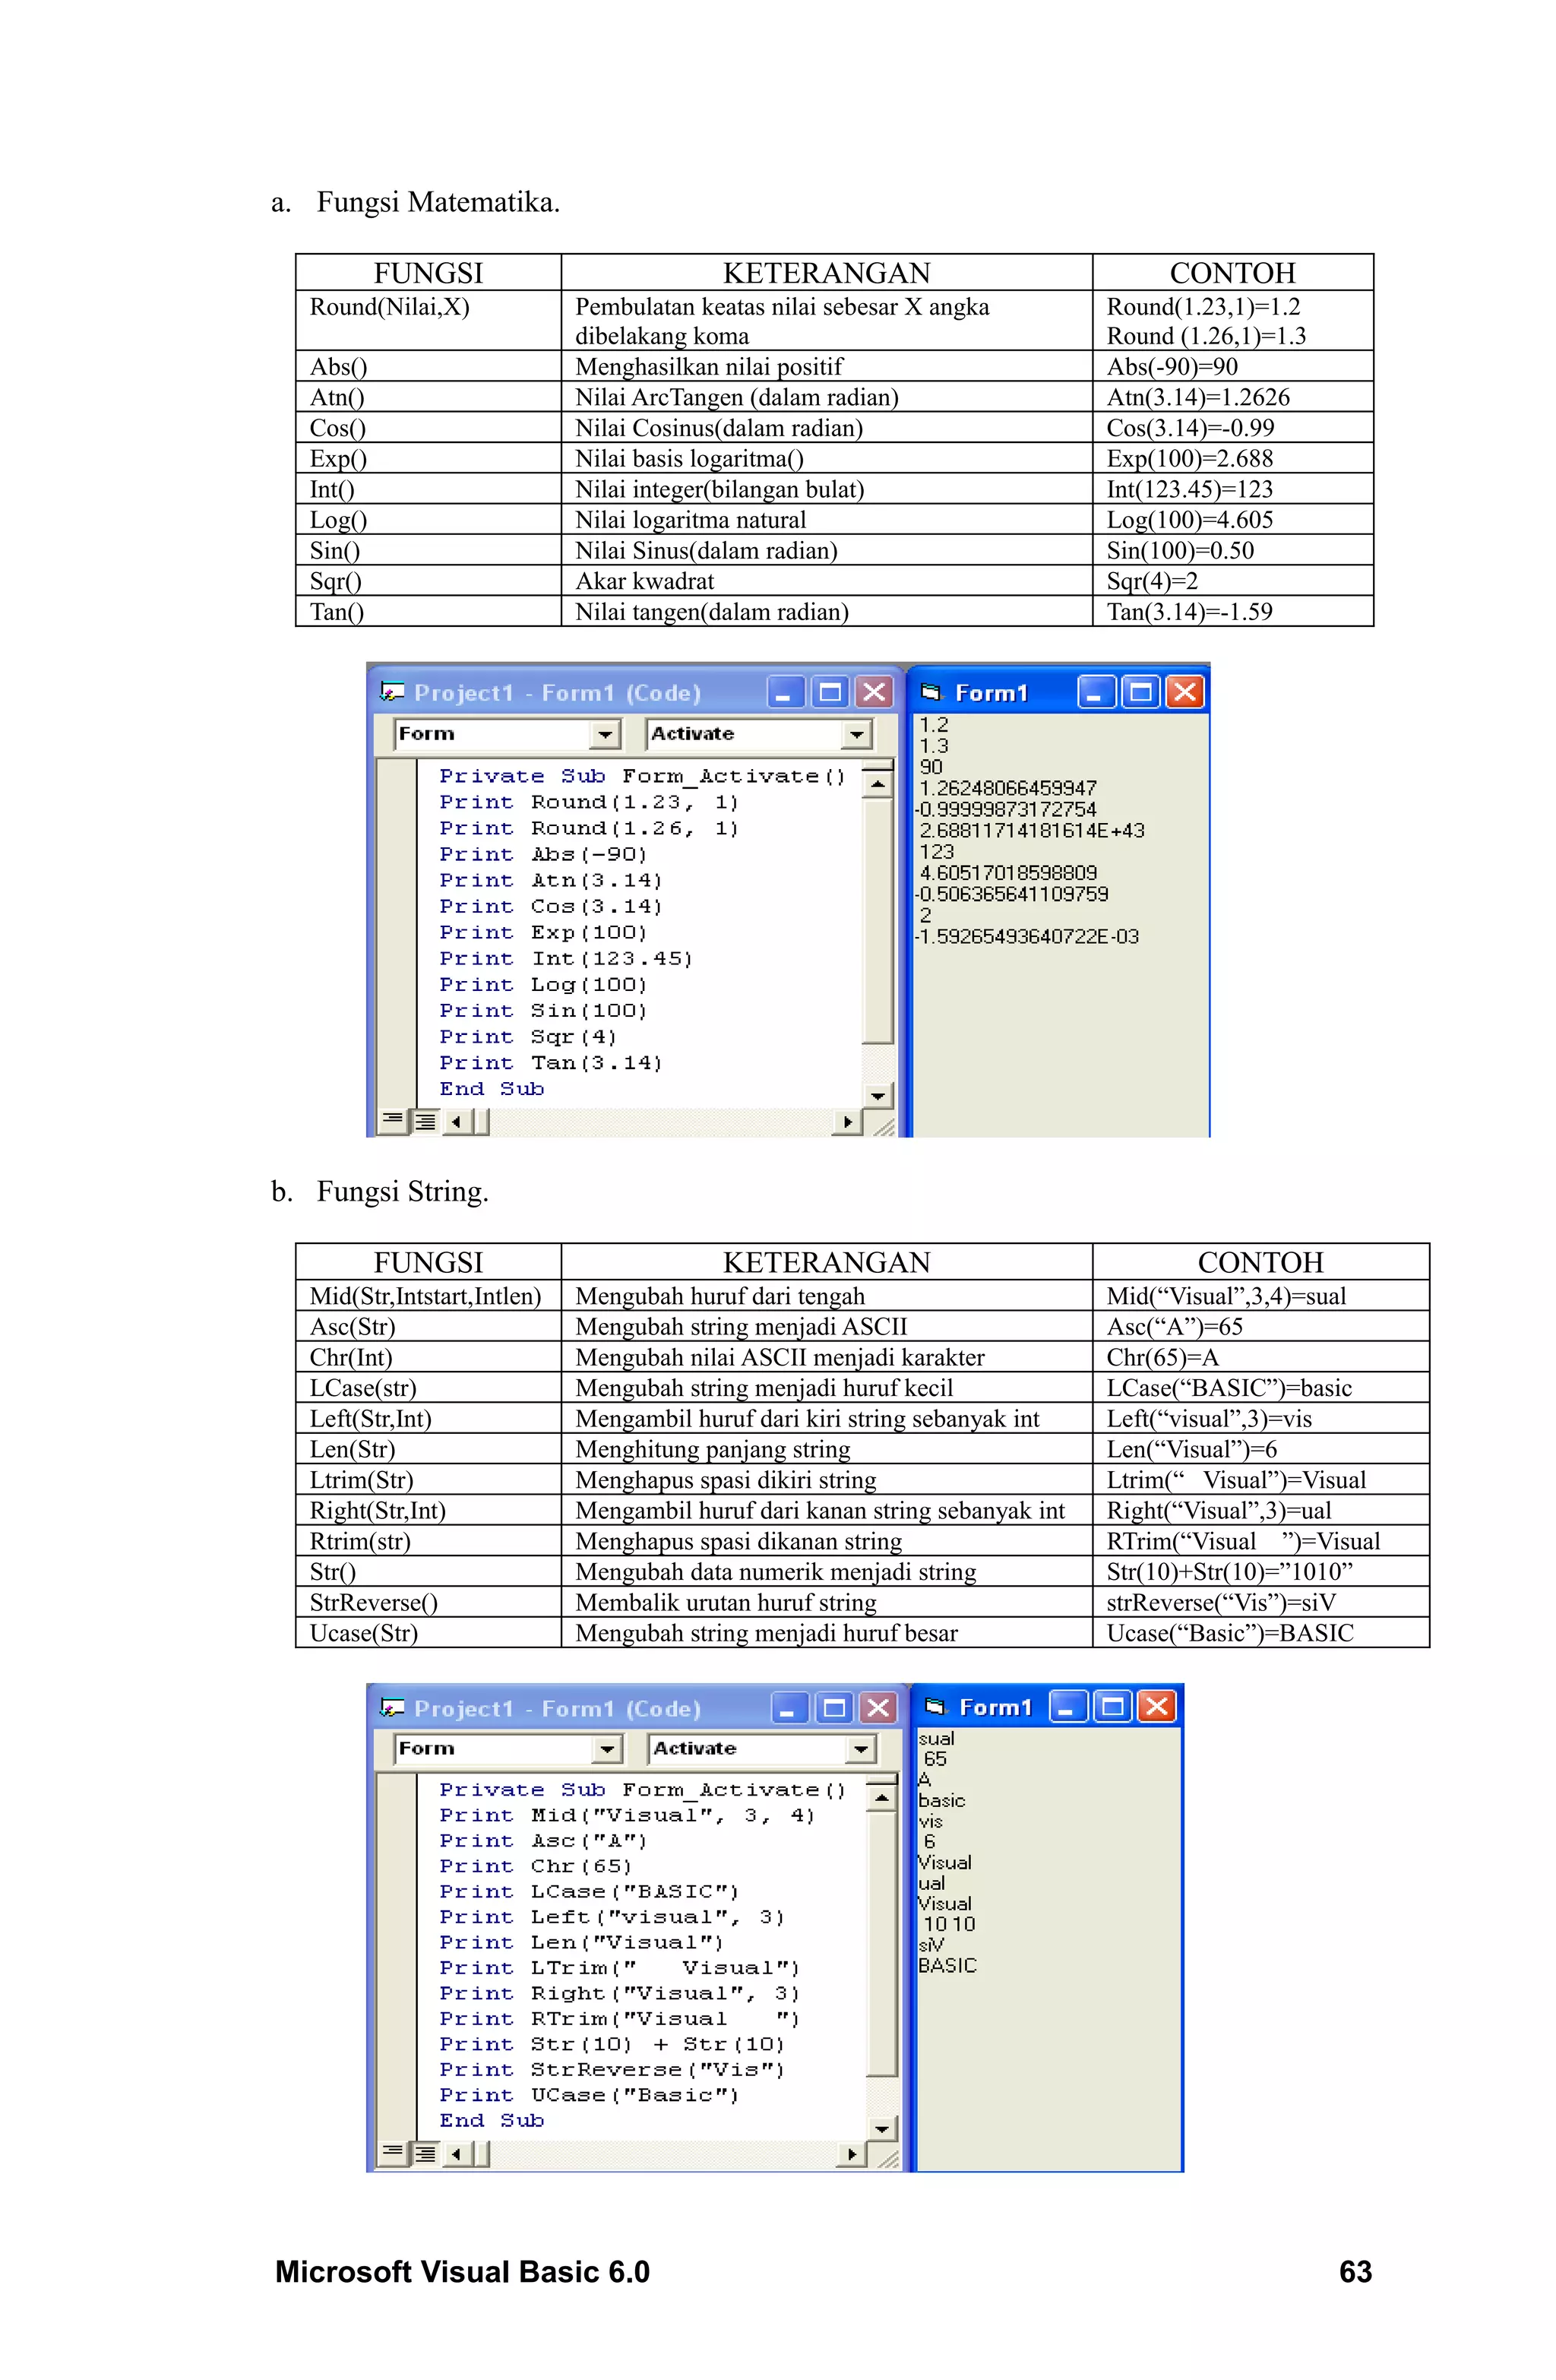Click horizontal scroll right arrow in math code window
The height and width of the screenshot is (2380, 1556).
click(x=848, y=1121)
